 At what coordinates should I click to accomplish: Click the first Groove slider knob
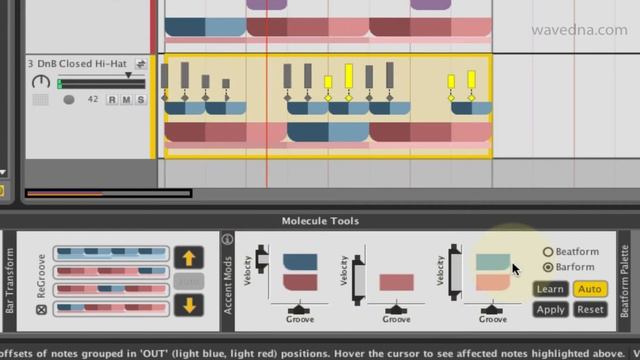299,309
